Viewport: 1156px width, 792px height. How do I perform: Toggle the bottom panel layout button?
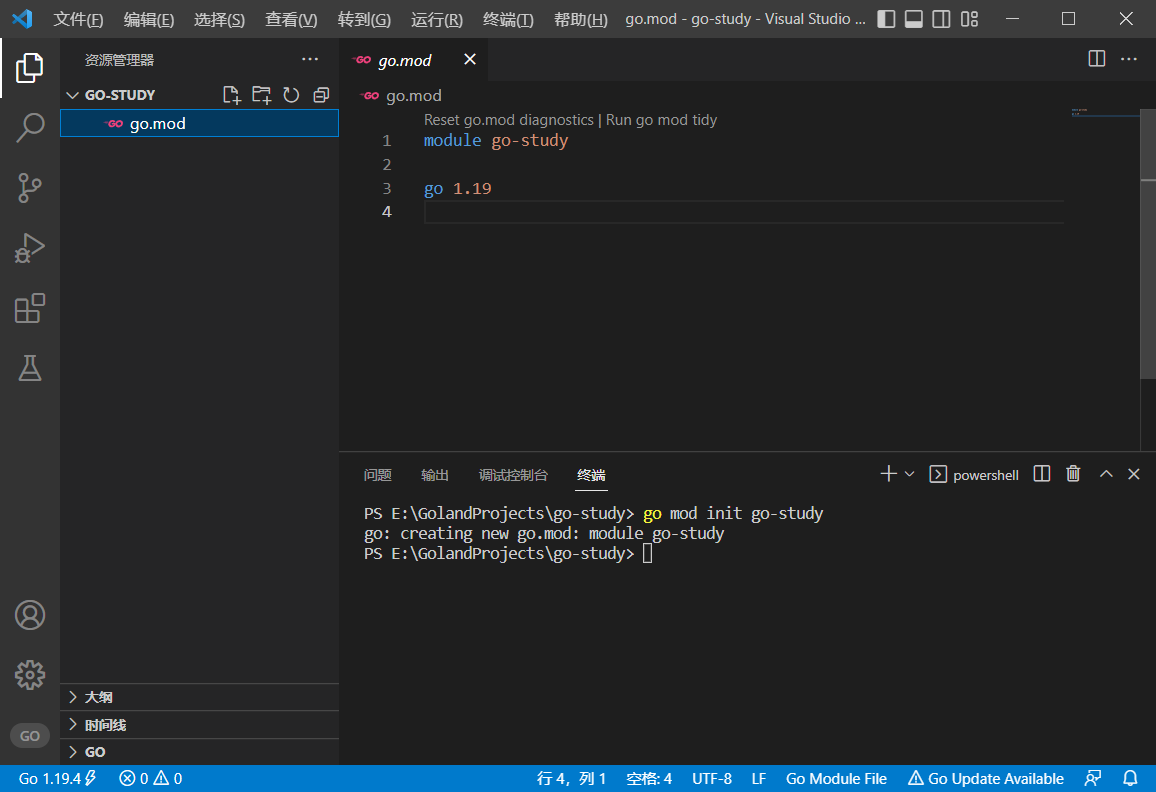point(913,19)
